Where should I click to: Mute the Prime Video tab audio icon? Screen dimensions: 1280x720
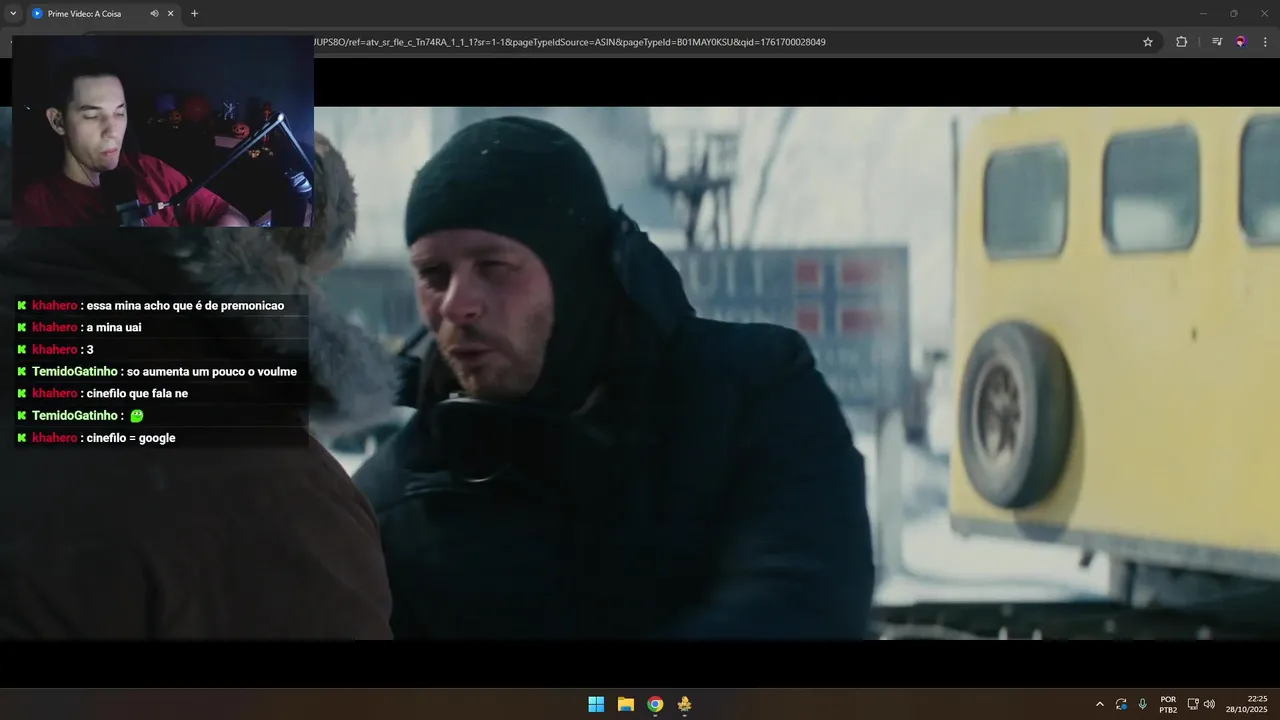point(154,14)
